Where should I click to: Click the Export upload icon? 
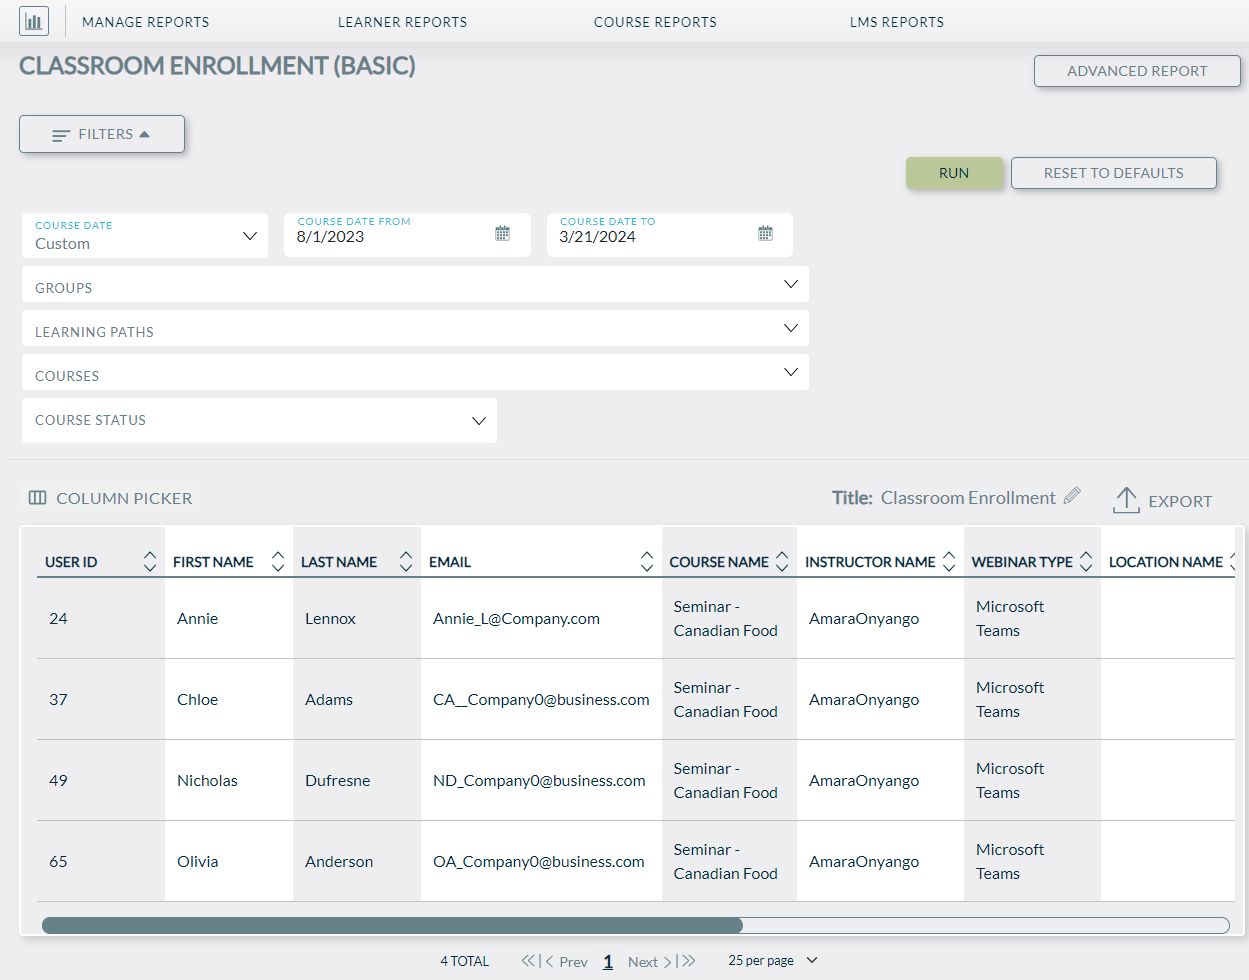(x=1125, y=498)
